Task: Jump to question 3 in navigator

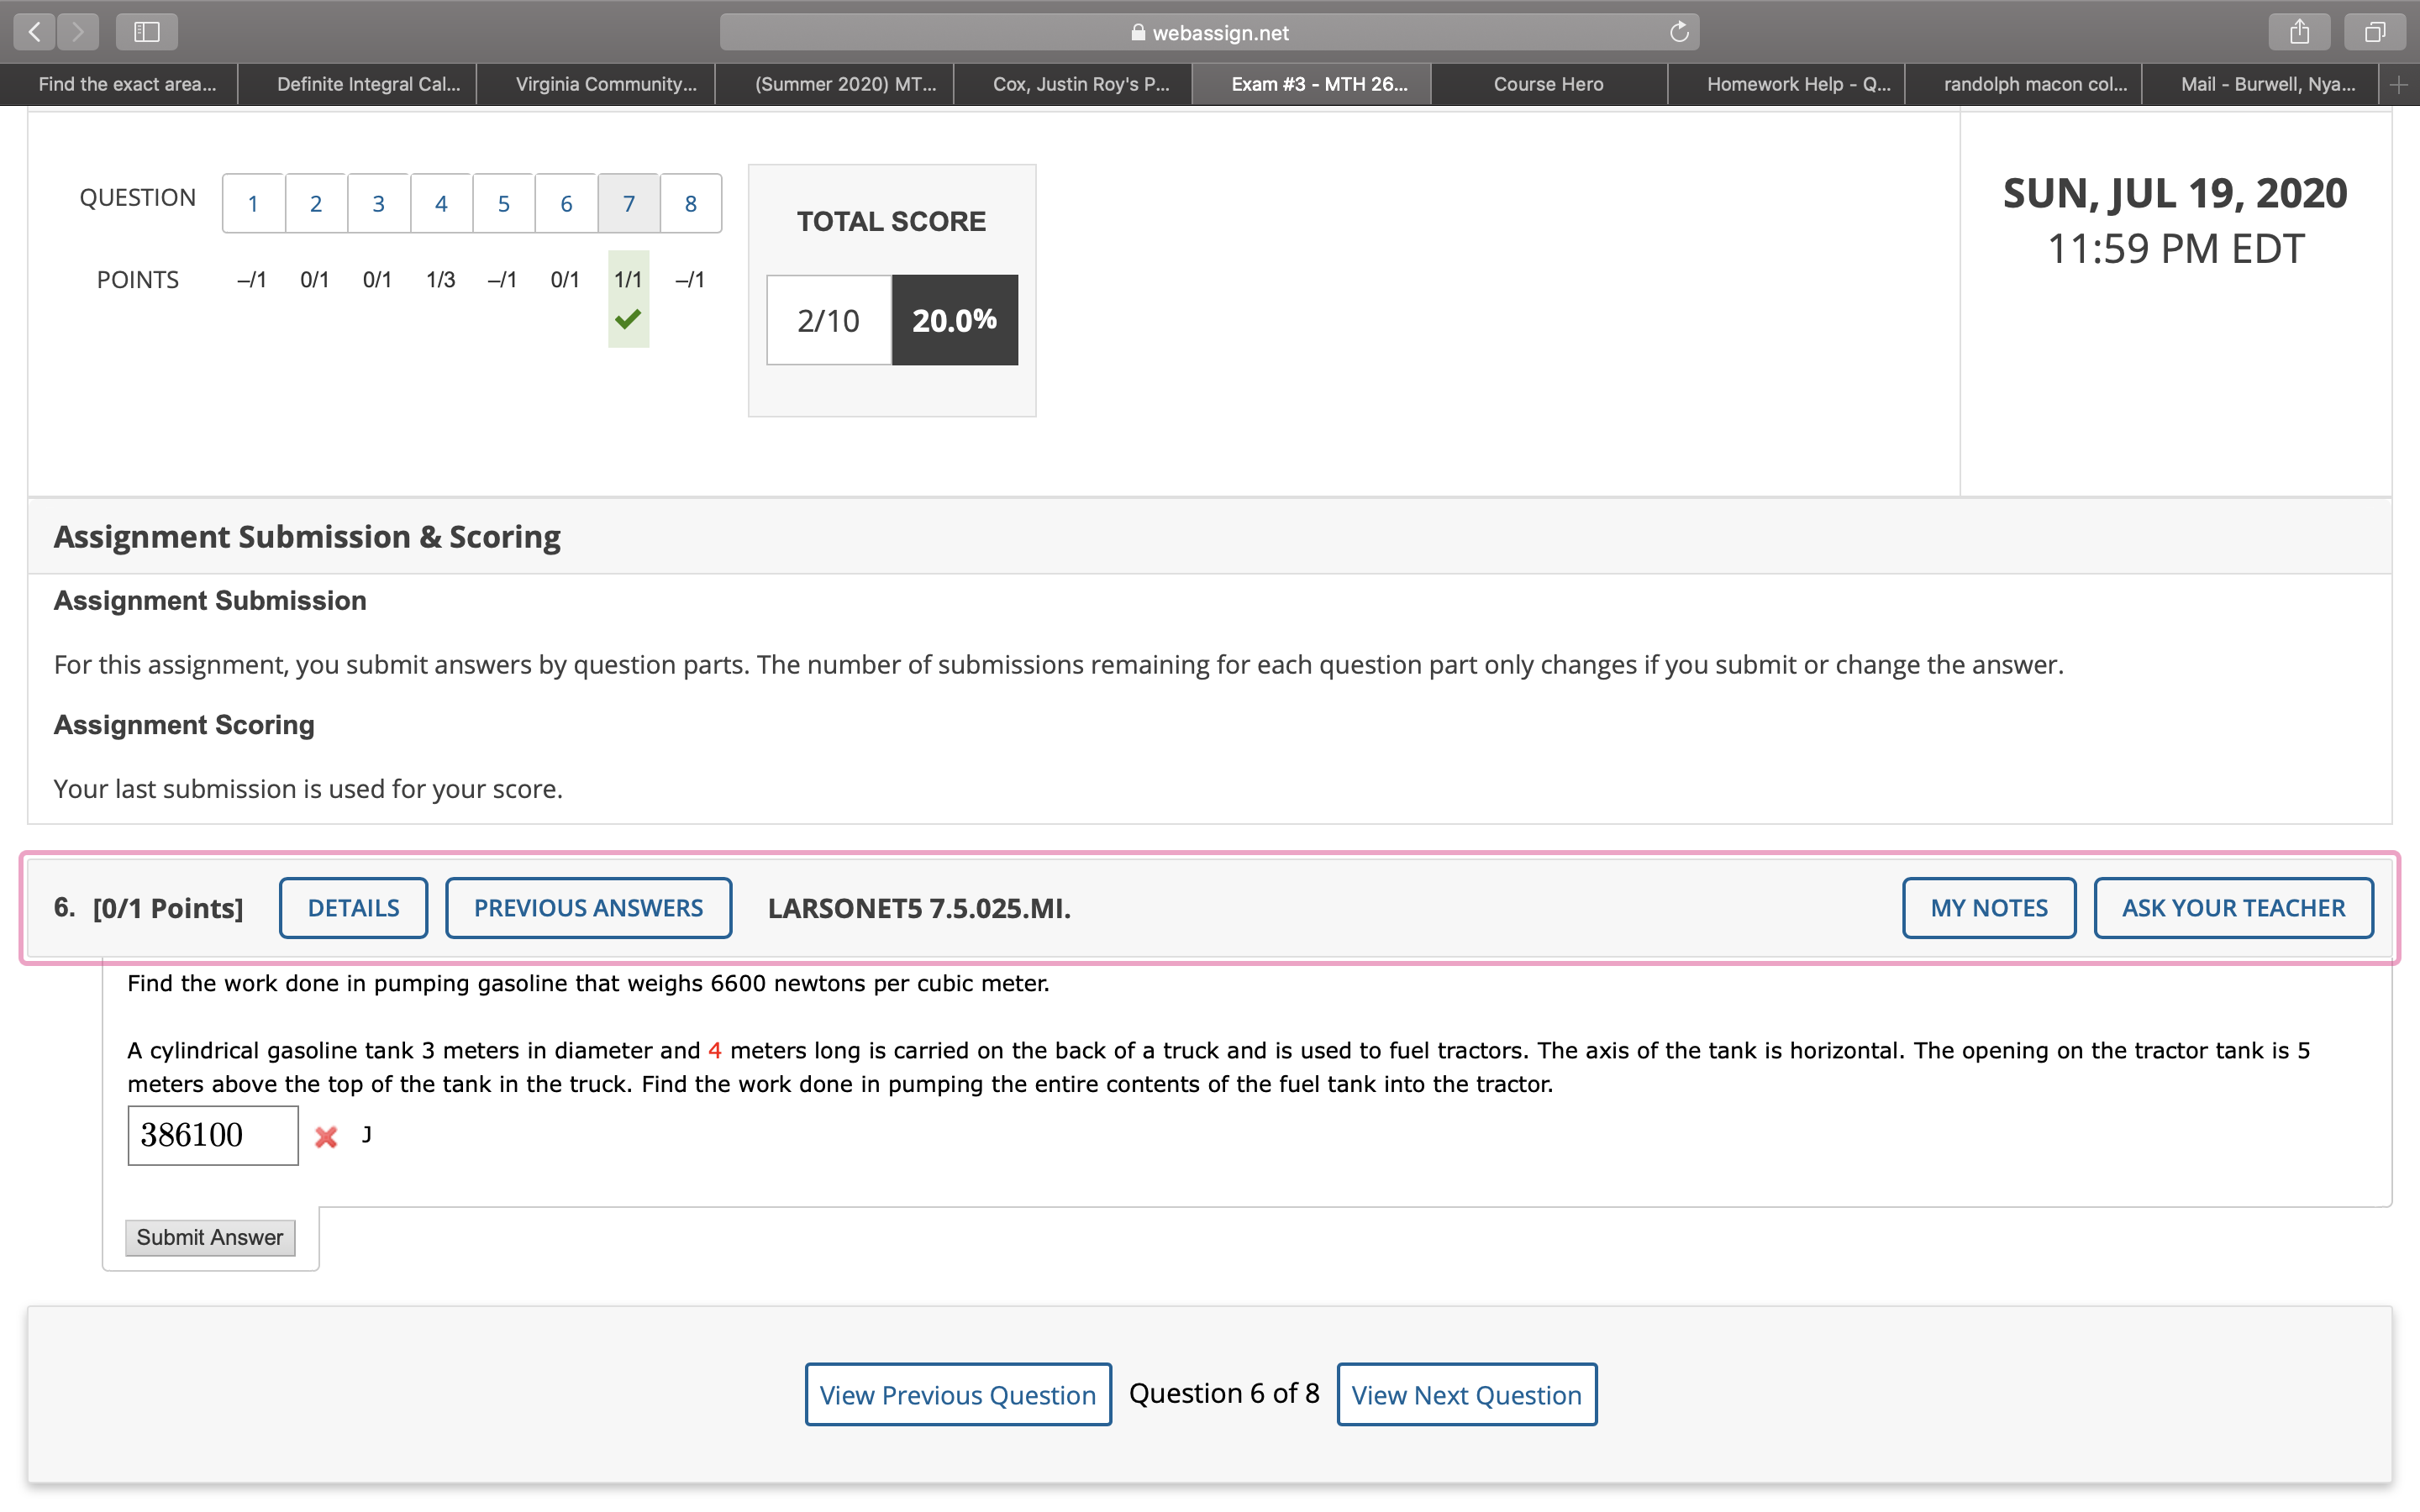Action: pos(378,204)
